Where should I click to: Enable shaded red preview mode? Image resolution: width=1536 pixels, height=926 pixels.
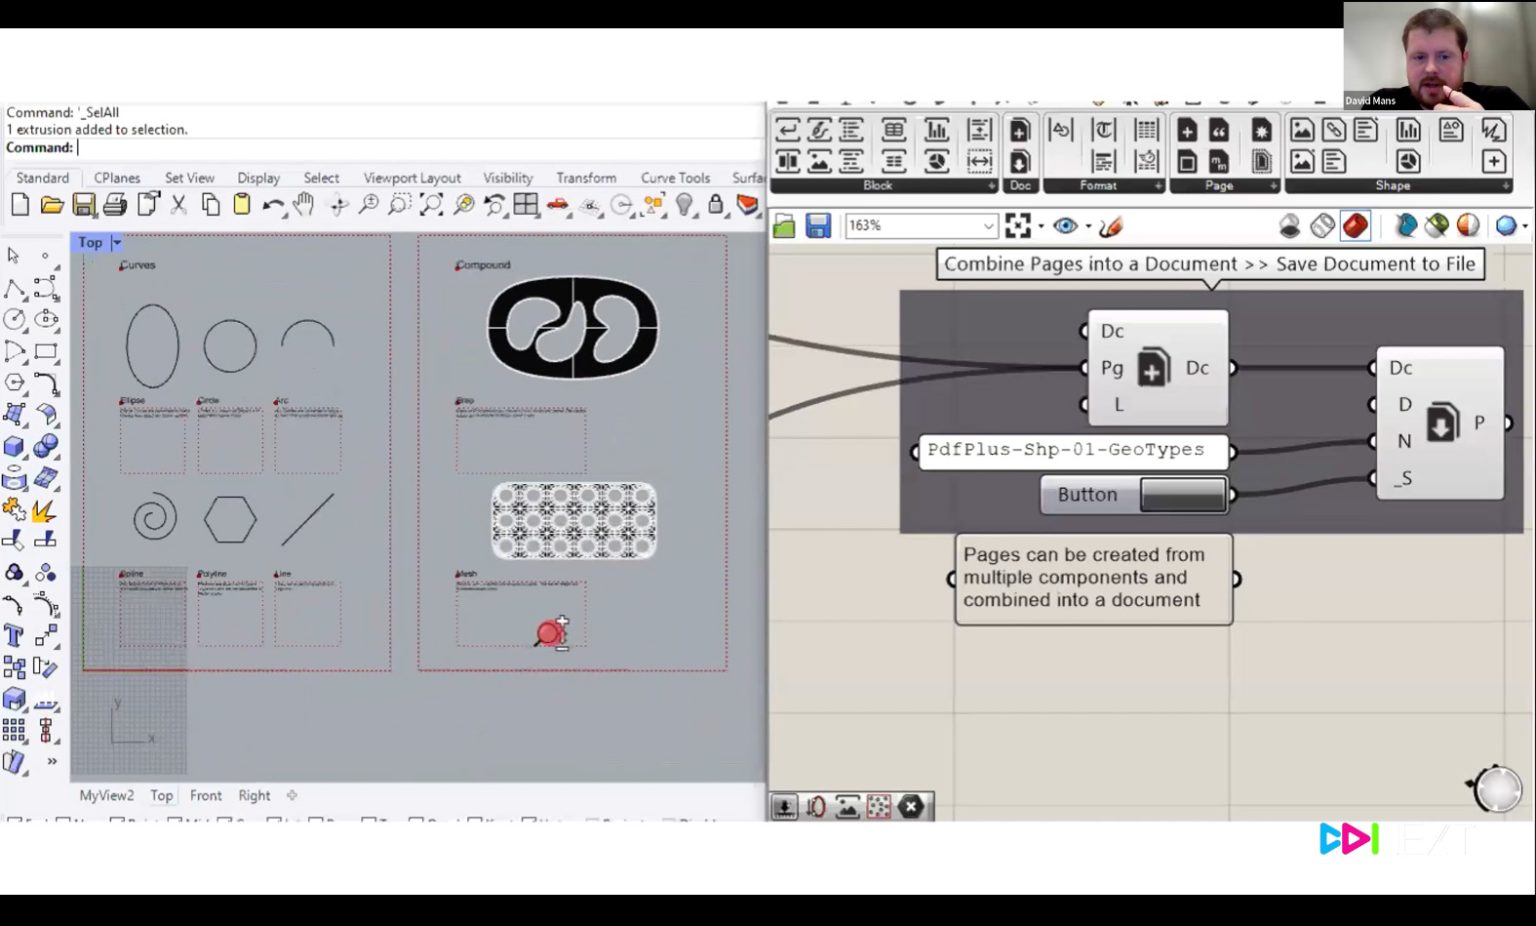1355,226
